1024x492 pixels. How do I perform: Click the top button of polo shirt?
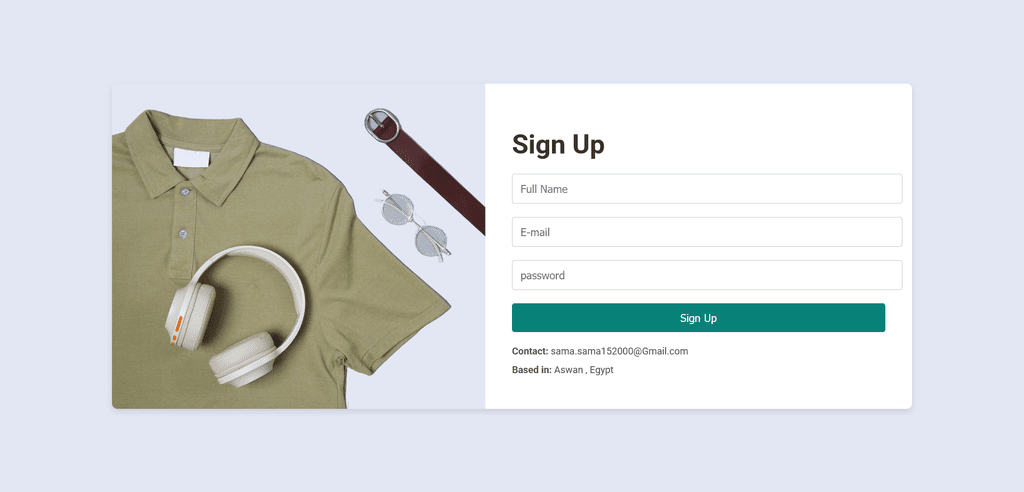[185, 191]
